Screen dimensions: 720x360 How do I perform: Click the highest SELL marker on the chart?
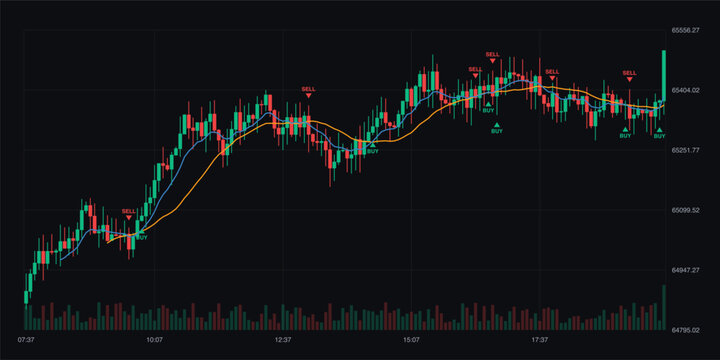[x=493, y=57]
